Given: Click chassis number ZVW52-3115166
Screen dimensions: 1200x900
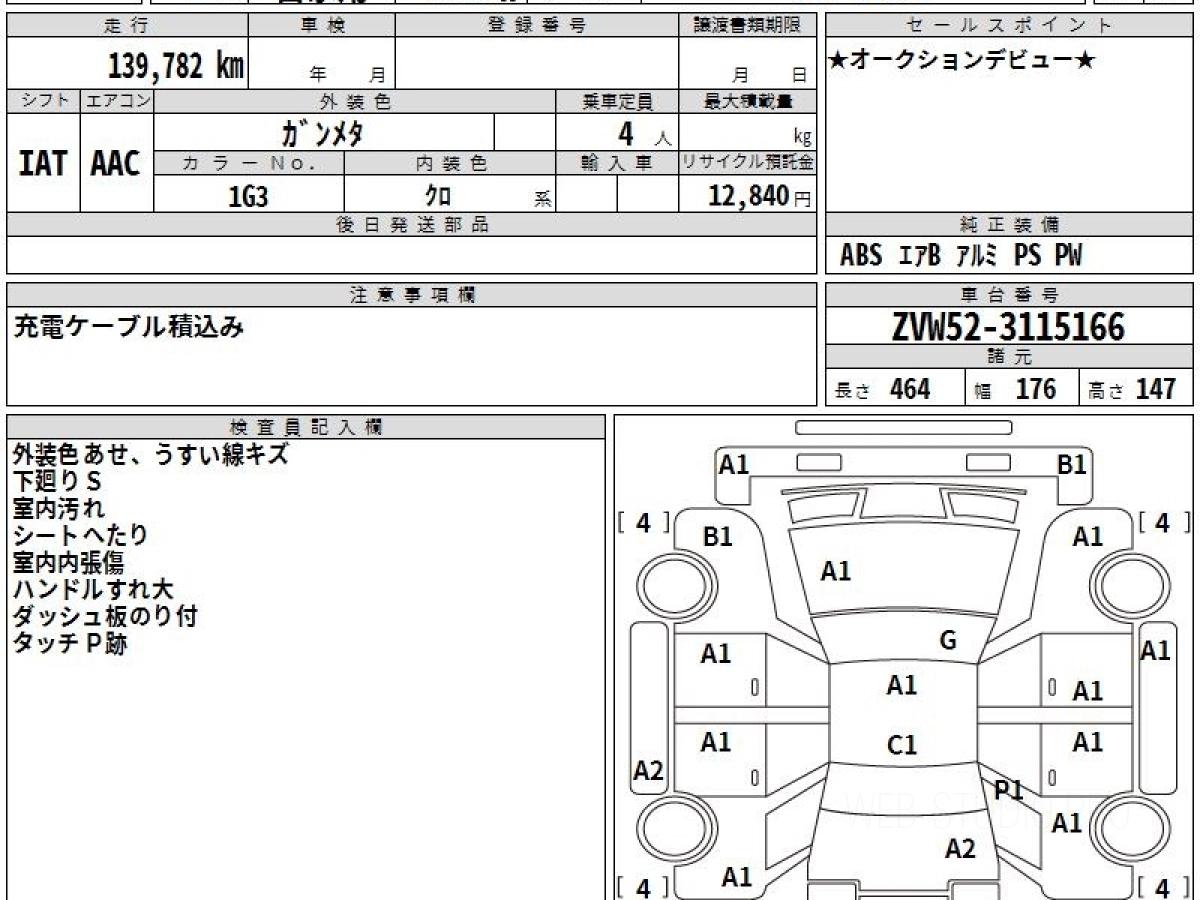Looking at the screenshot, I should tap(1008, 326).
